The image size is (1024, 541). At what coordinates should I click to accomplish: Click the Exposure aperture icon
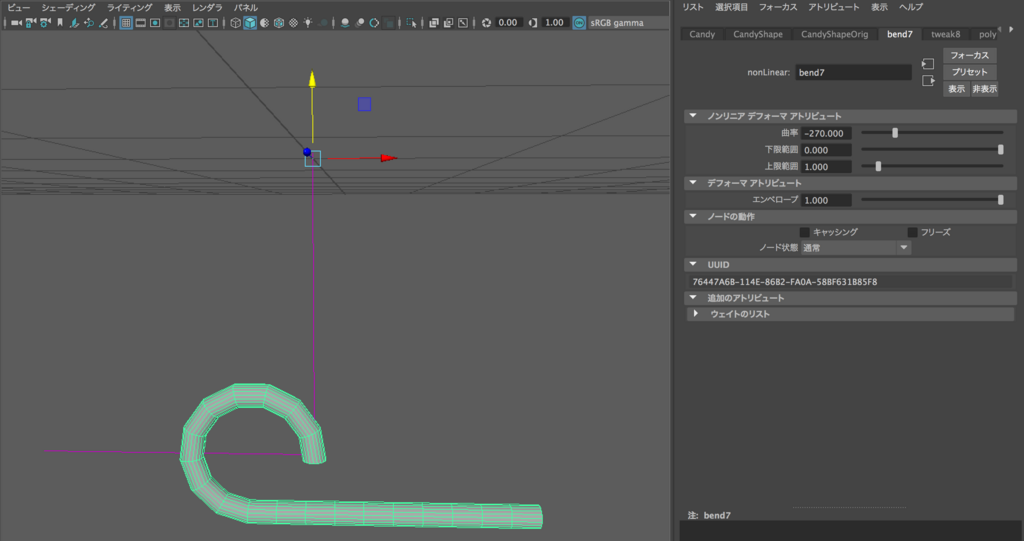click(486, 23)
